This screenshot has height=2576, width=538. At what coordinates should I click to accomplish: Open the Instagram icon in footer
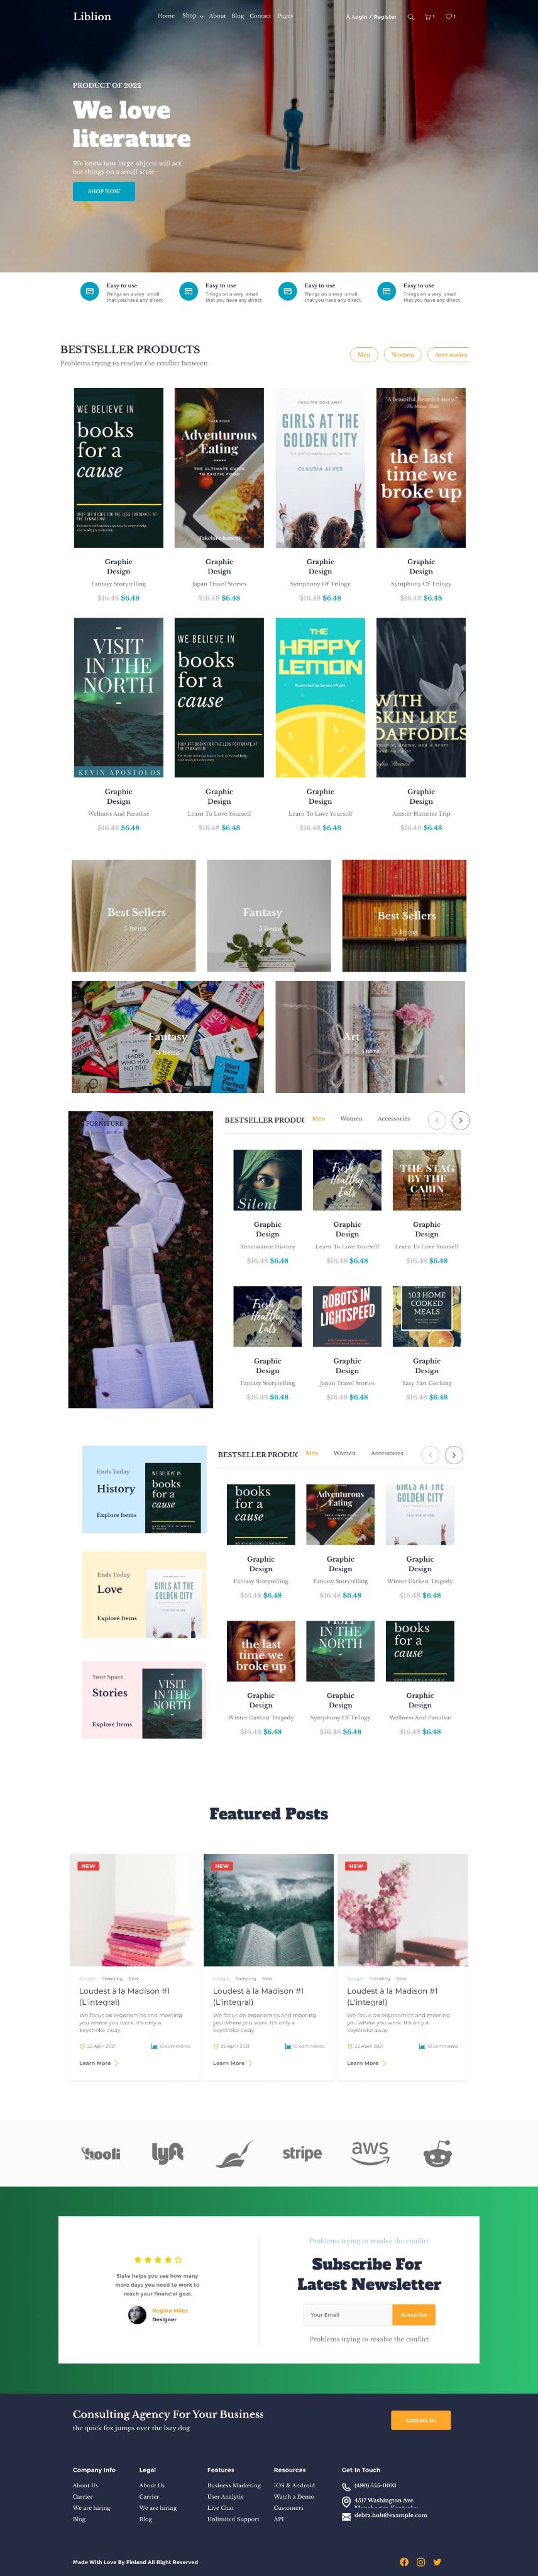pyautogui.click(x=421, y=2561)
